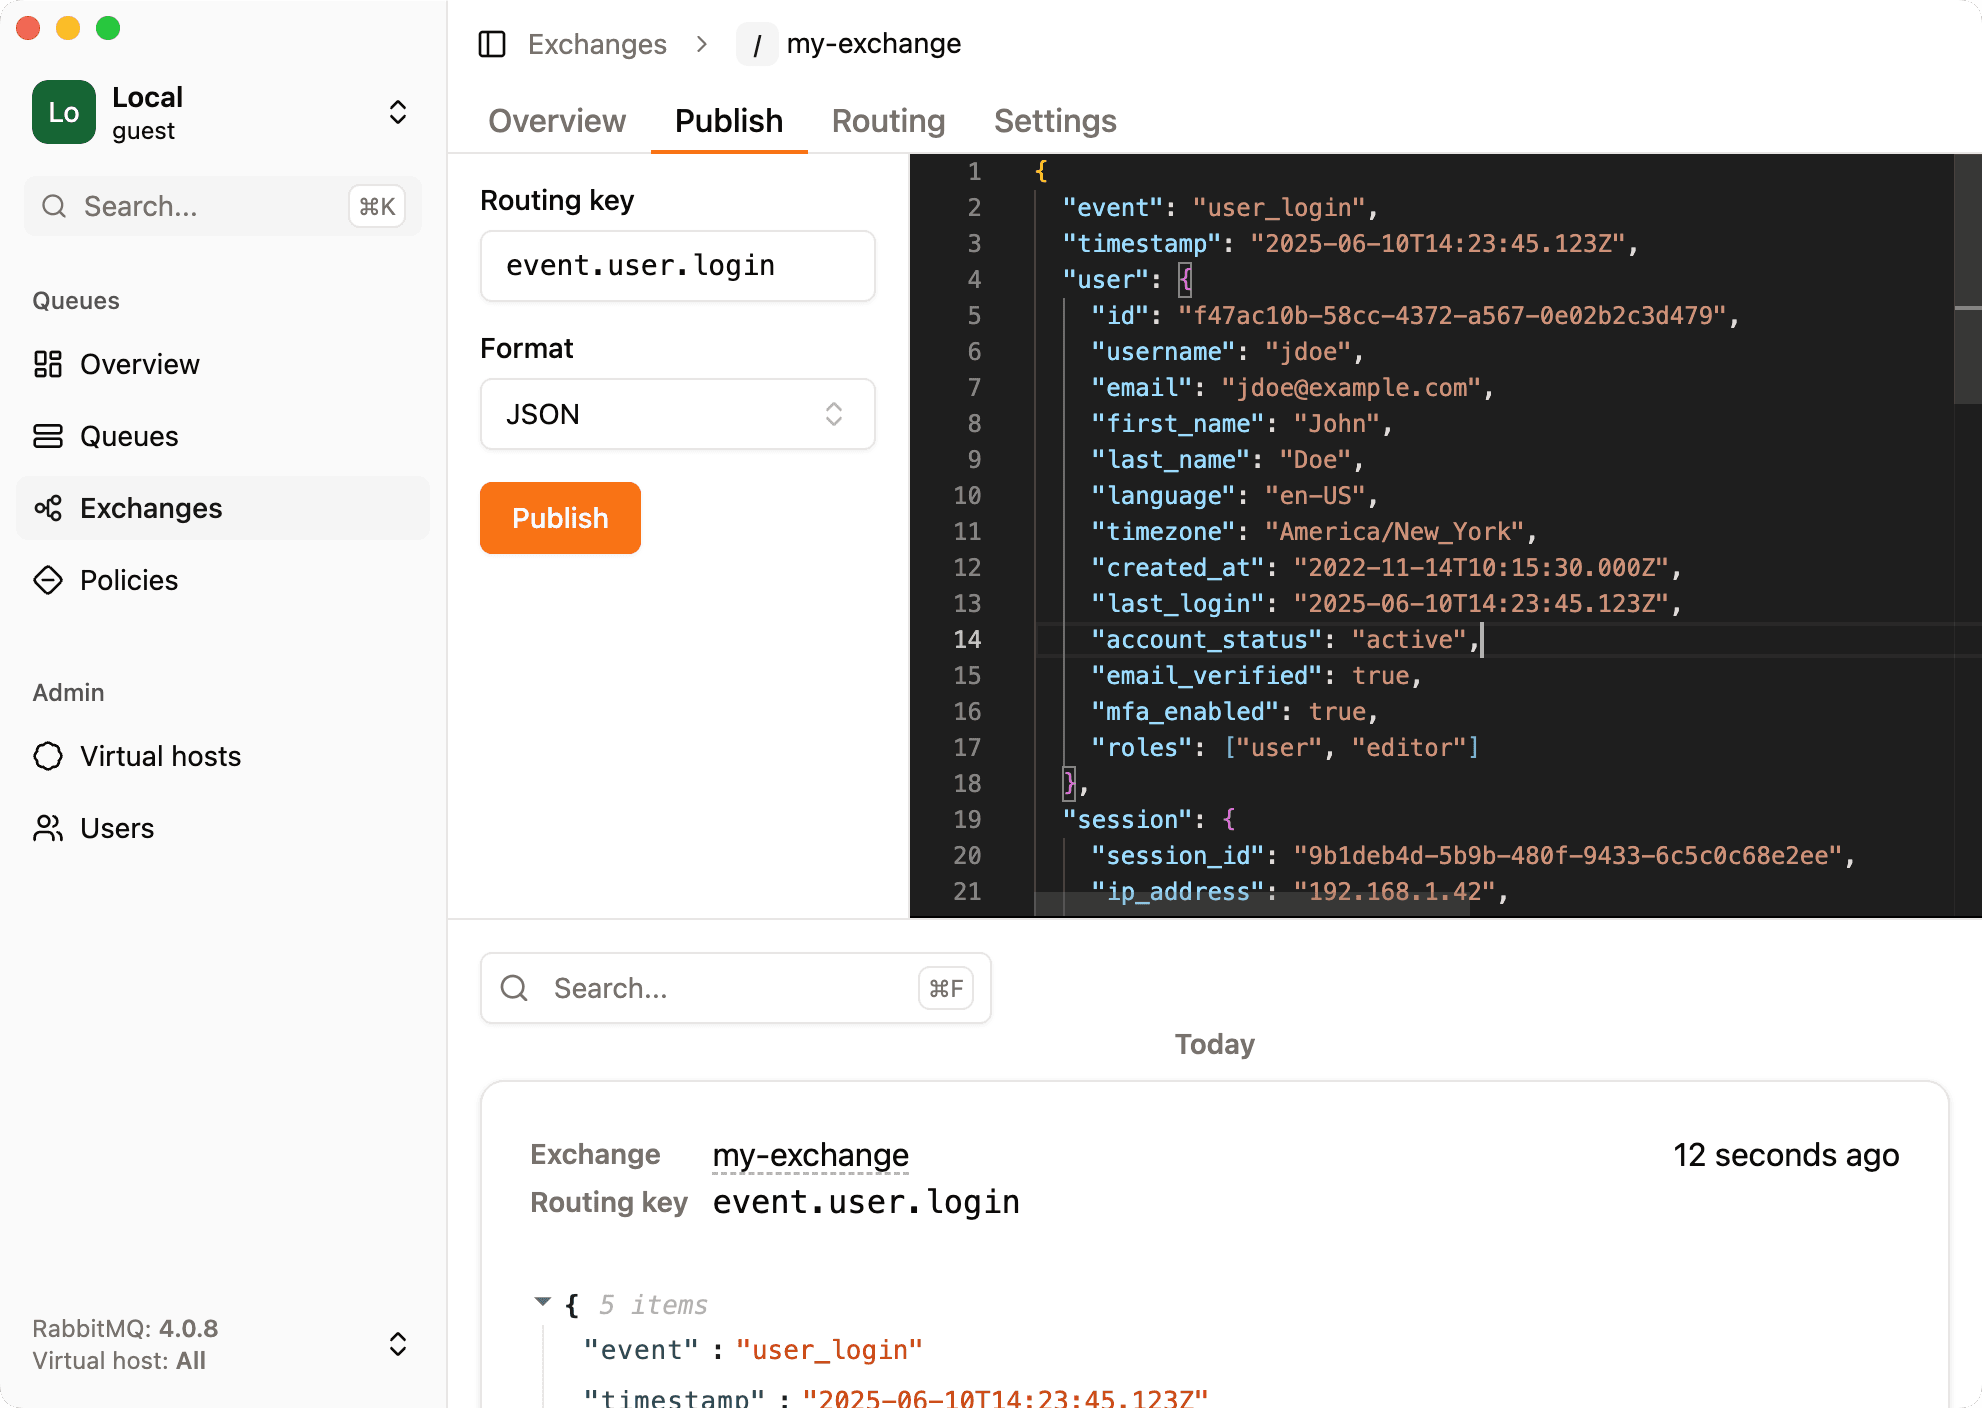Collapse the published message JSON tree
Screen dimensions: 1982x1408
[543, 1301]
